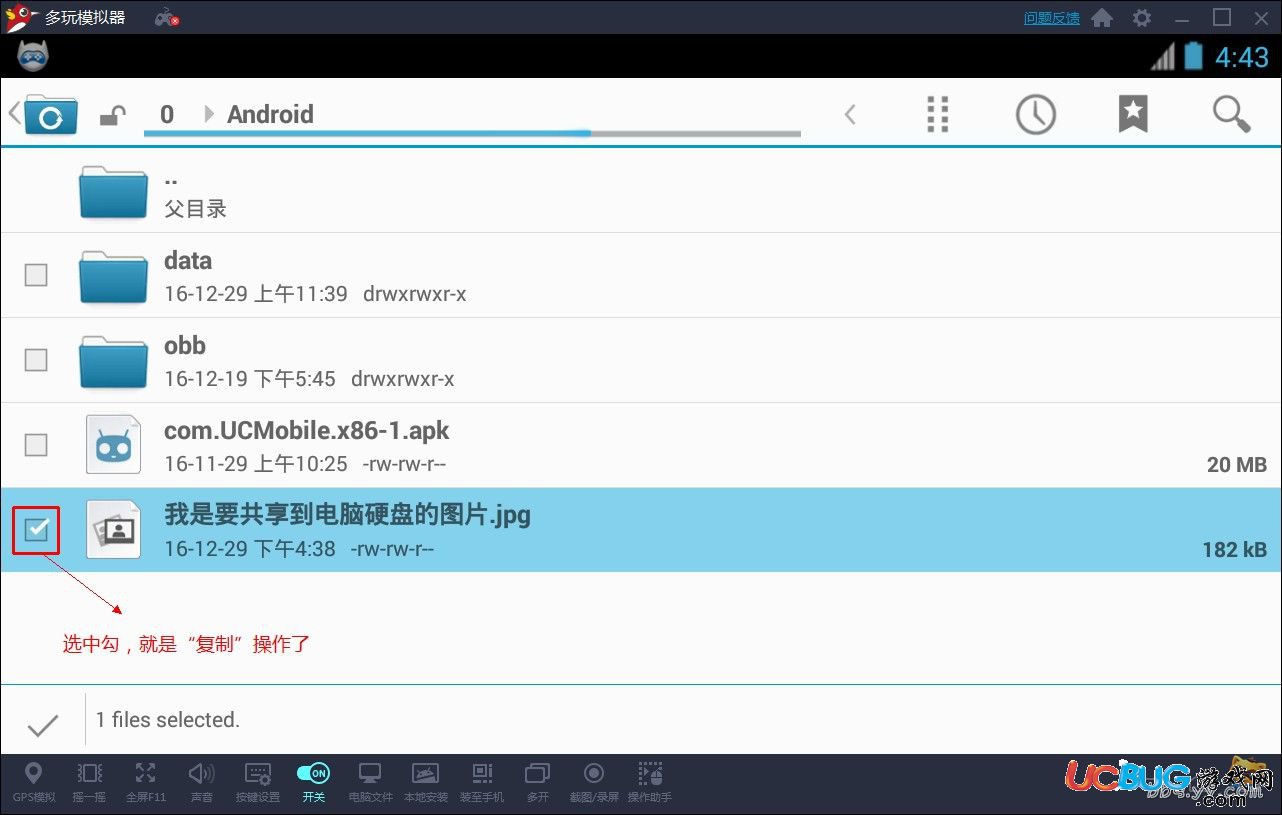
Task: Click the gamepad icon in title bar
Action: [x=166, y=18]
